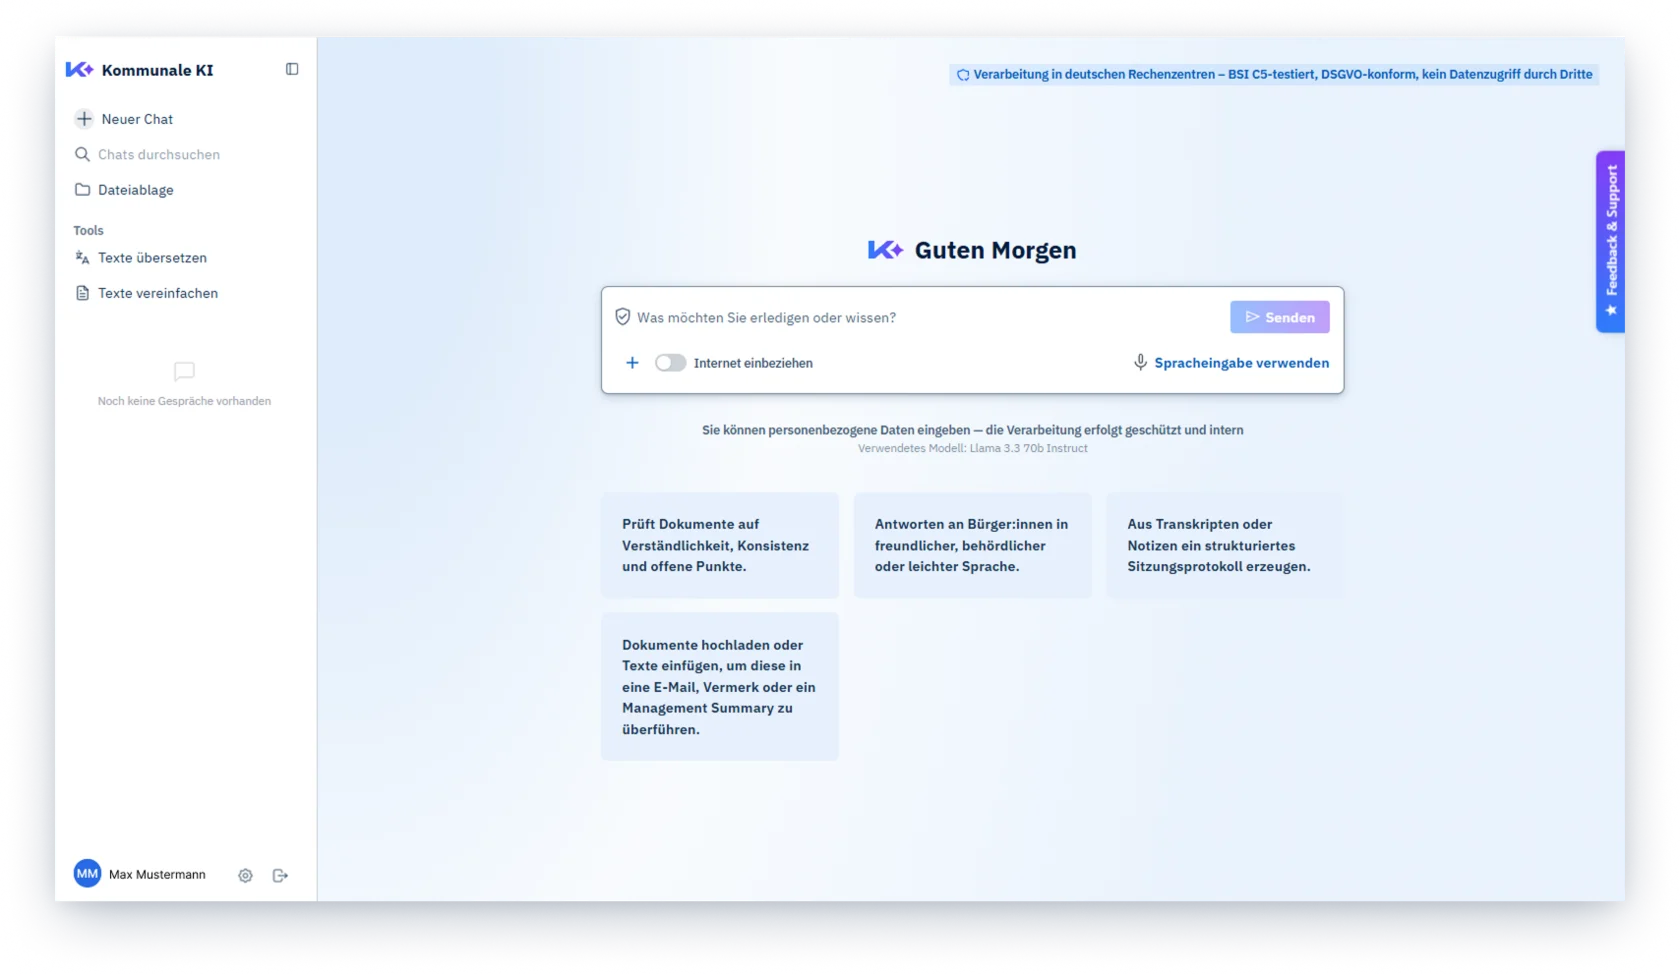
Task: Select the Dokumente hochladen suggestion card
Action: point(720,687)
